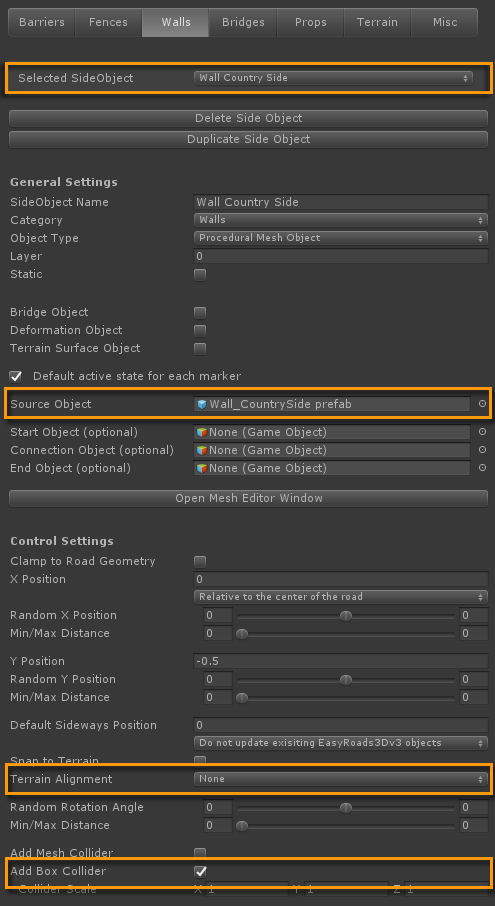Viewport: 495px width, 906px height.
Task: Open the Terrain Alignment dropdown
Action: click(341, 779)
